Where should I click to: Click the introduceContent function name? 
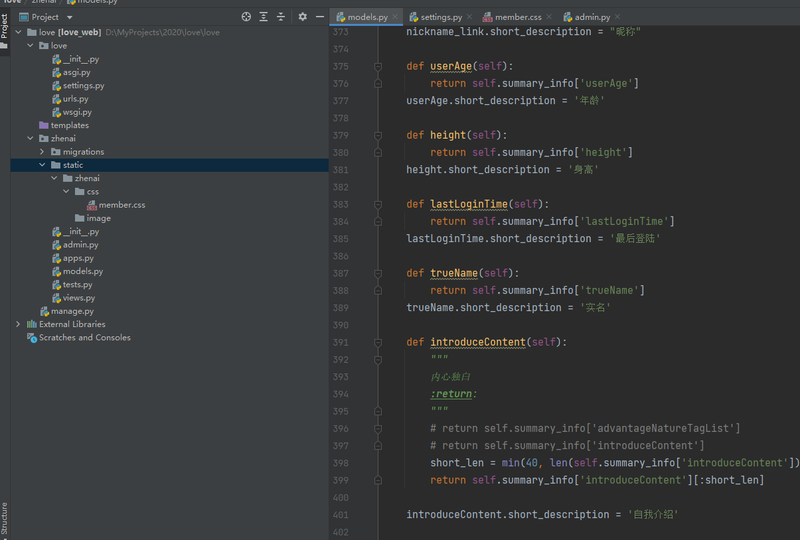(478, 342)
